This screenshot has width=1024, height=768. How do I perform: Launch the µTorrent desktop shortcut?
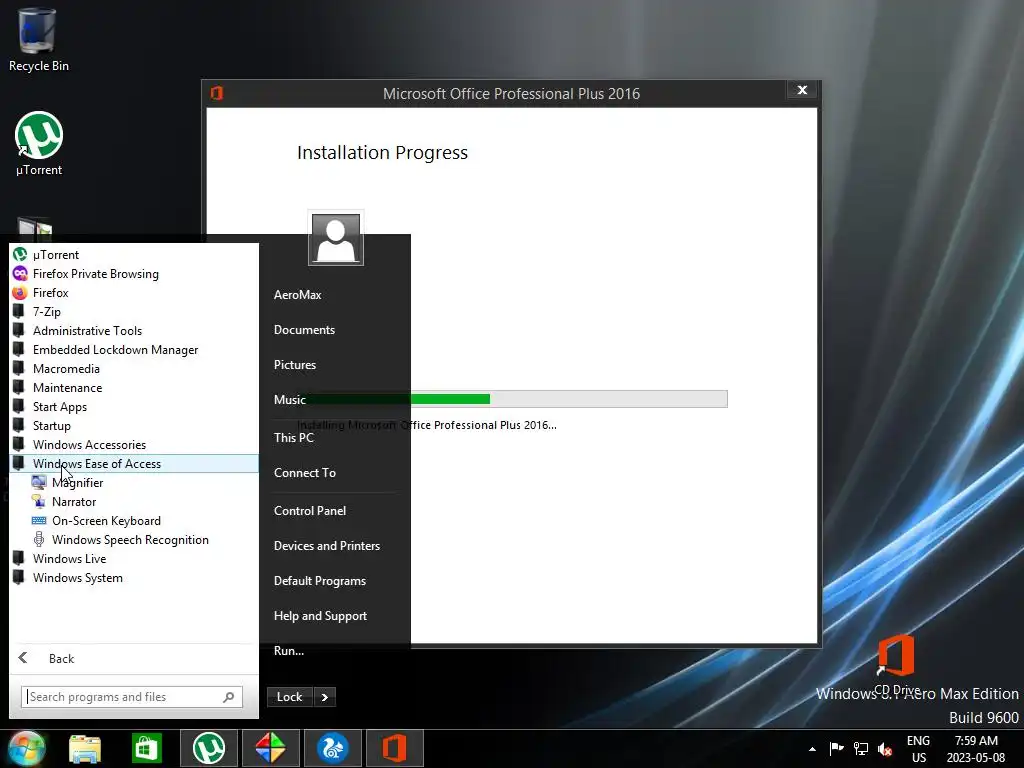click(39, 144)
